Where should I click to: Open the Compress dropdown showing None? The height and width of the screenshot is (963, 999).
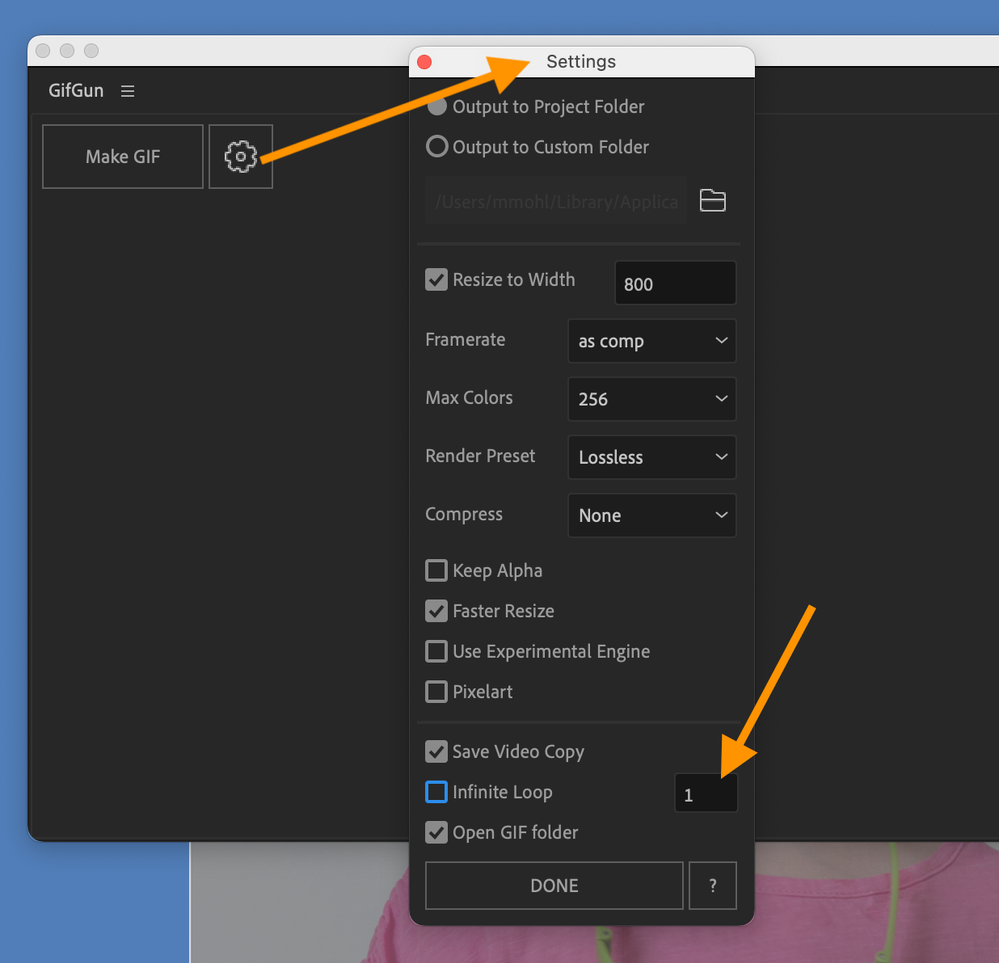click(x=652, y=515)
